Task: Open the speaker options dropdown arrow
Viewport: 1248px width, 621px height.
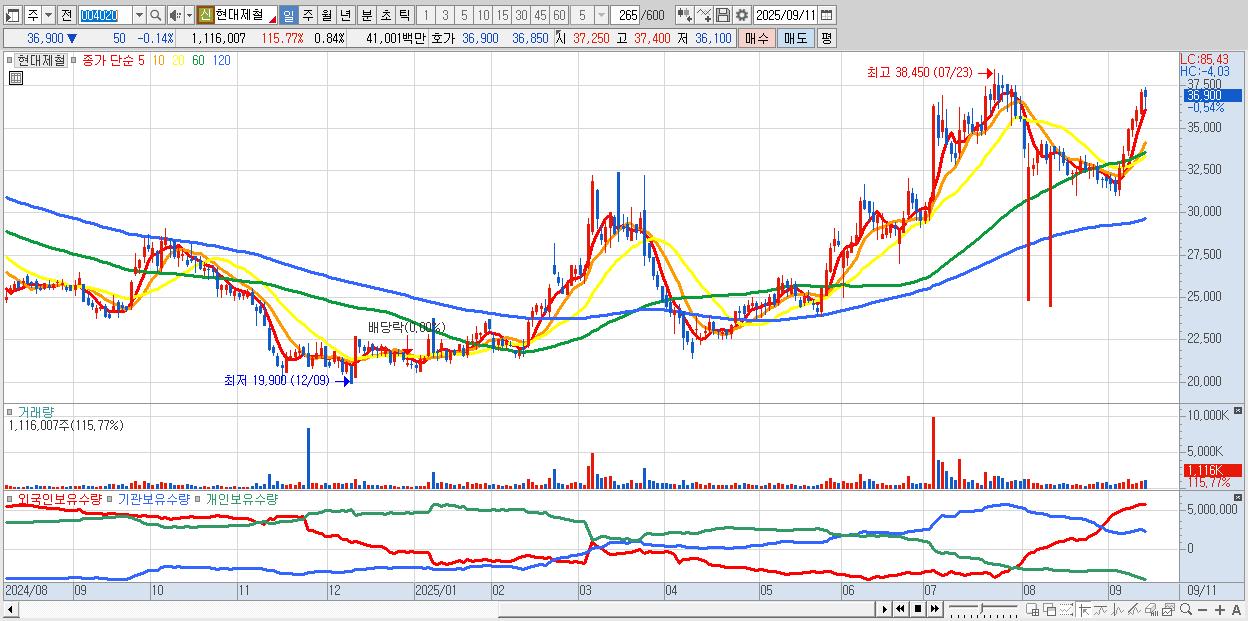Action: (x=189, y=15)
